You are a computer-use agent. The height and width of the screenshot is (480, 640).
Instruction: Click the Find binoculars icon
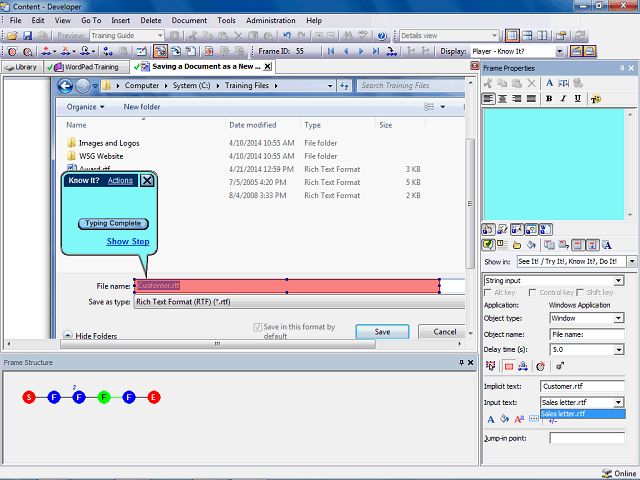click(x=348, y=36)
